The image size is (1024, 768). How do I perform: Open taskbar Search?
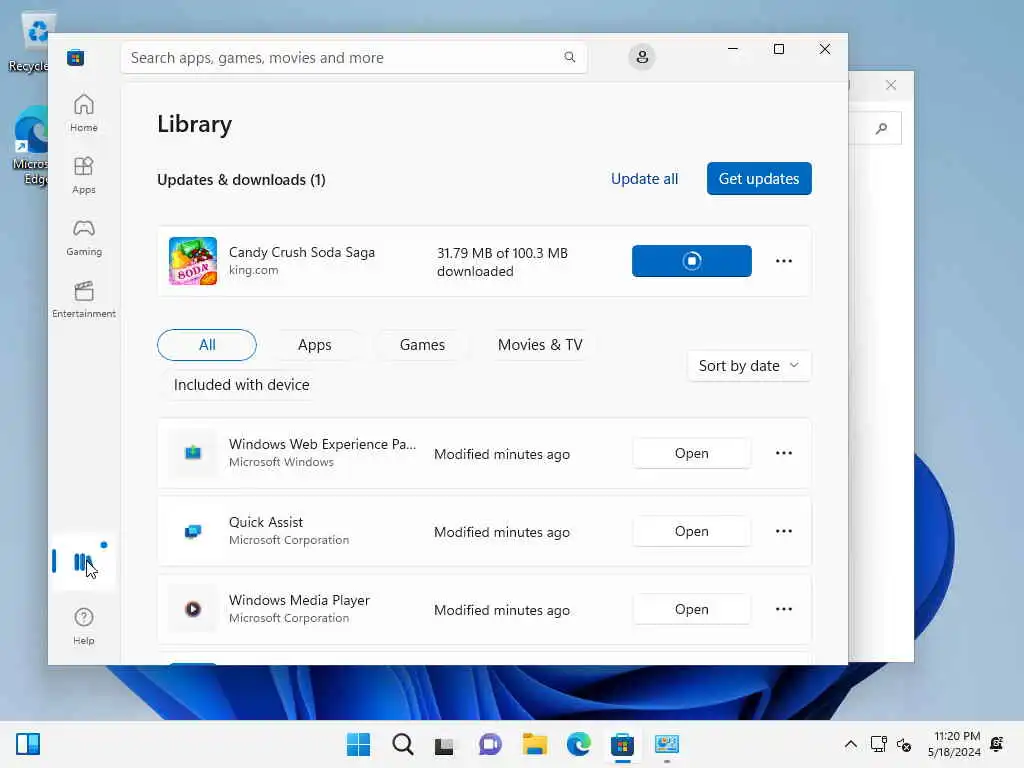click(x=402, y=744)
